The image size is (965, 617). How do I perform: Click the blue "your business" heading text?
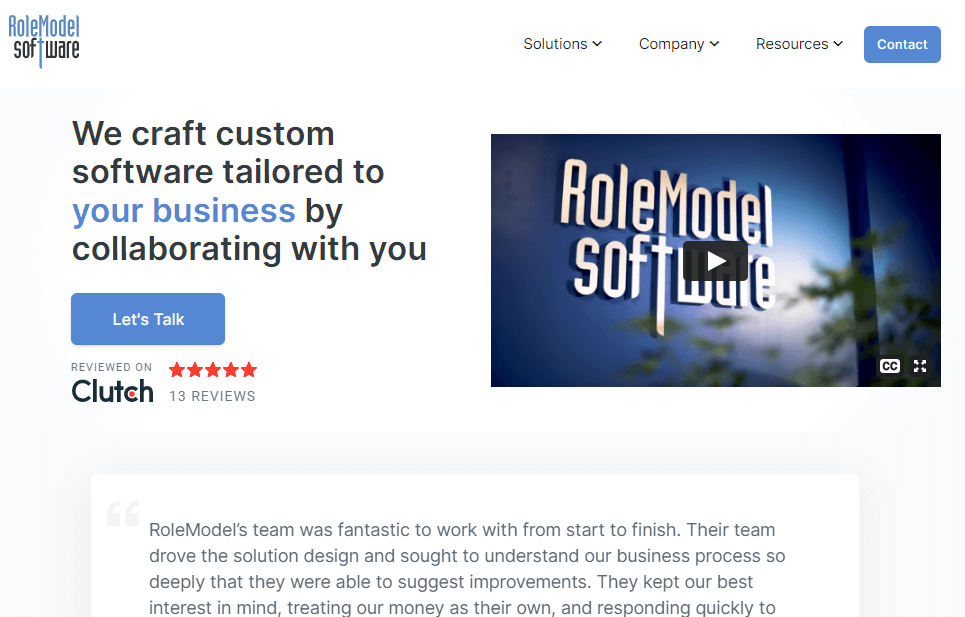pyautogui.click(x=184, y=211)
